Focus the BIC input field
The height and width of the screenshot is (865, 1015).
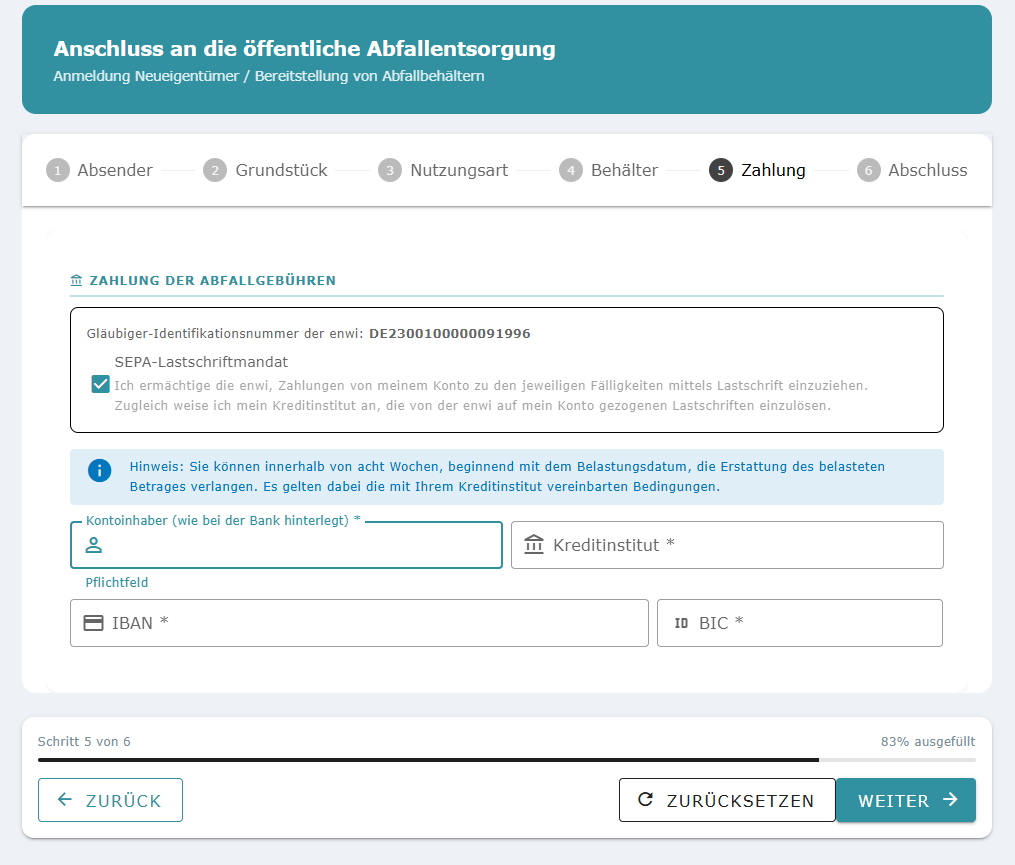(x=799, y=623)
